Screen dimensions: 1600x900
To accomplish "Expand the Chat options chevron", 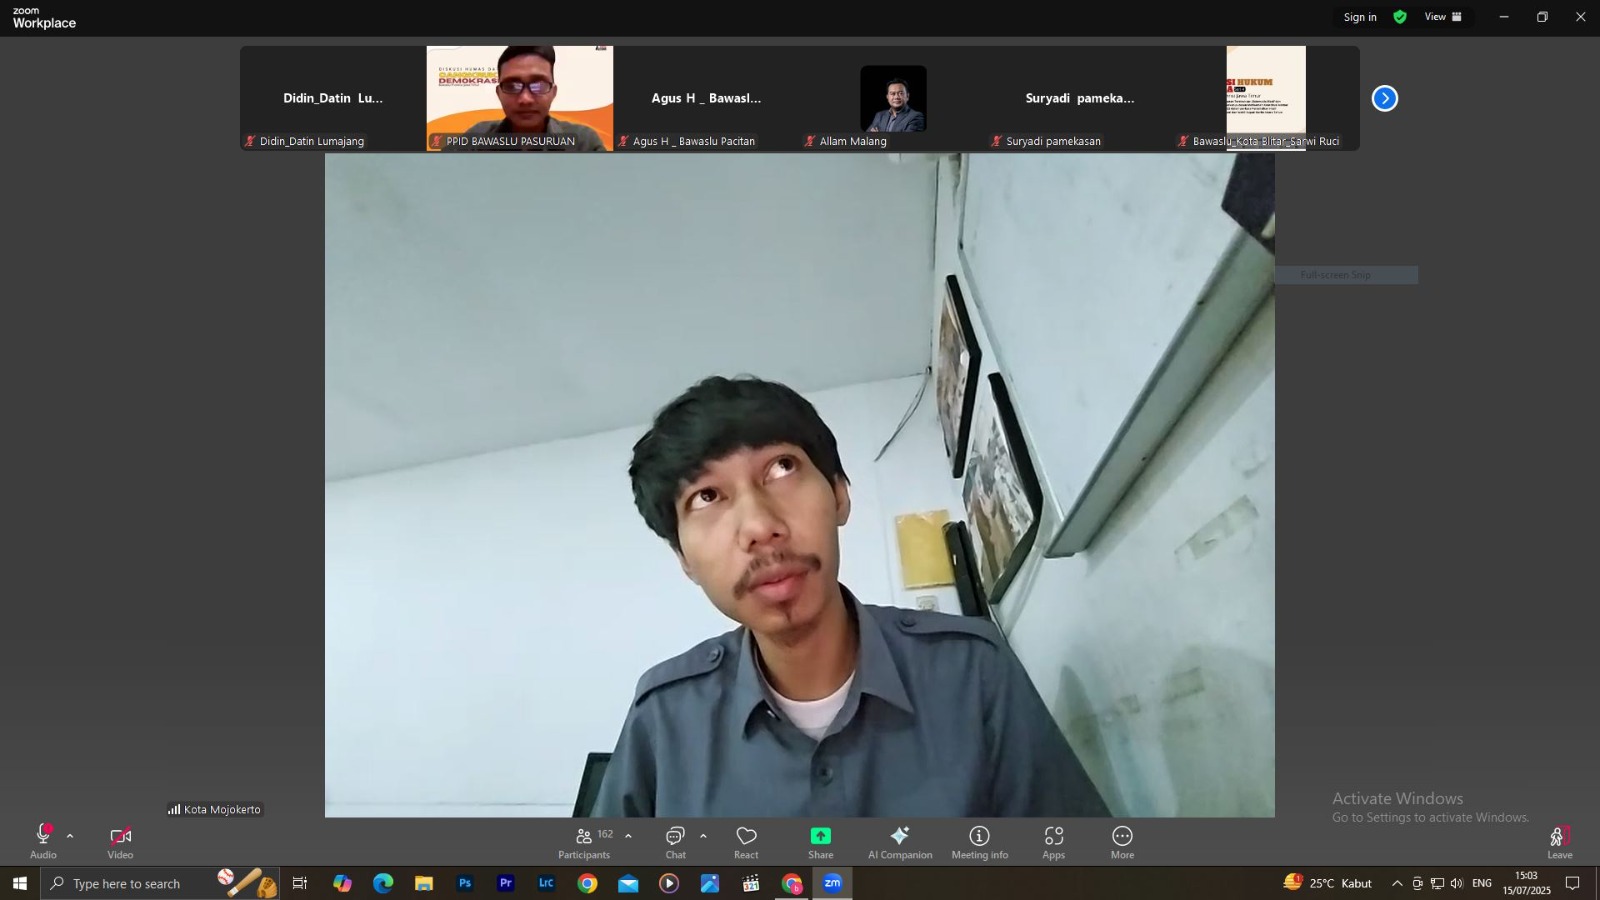I will 703,836.
